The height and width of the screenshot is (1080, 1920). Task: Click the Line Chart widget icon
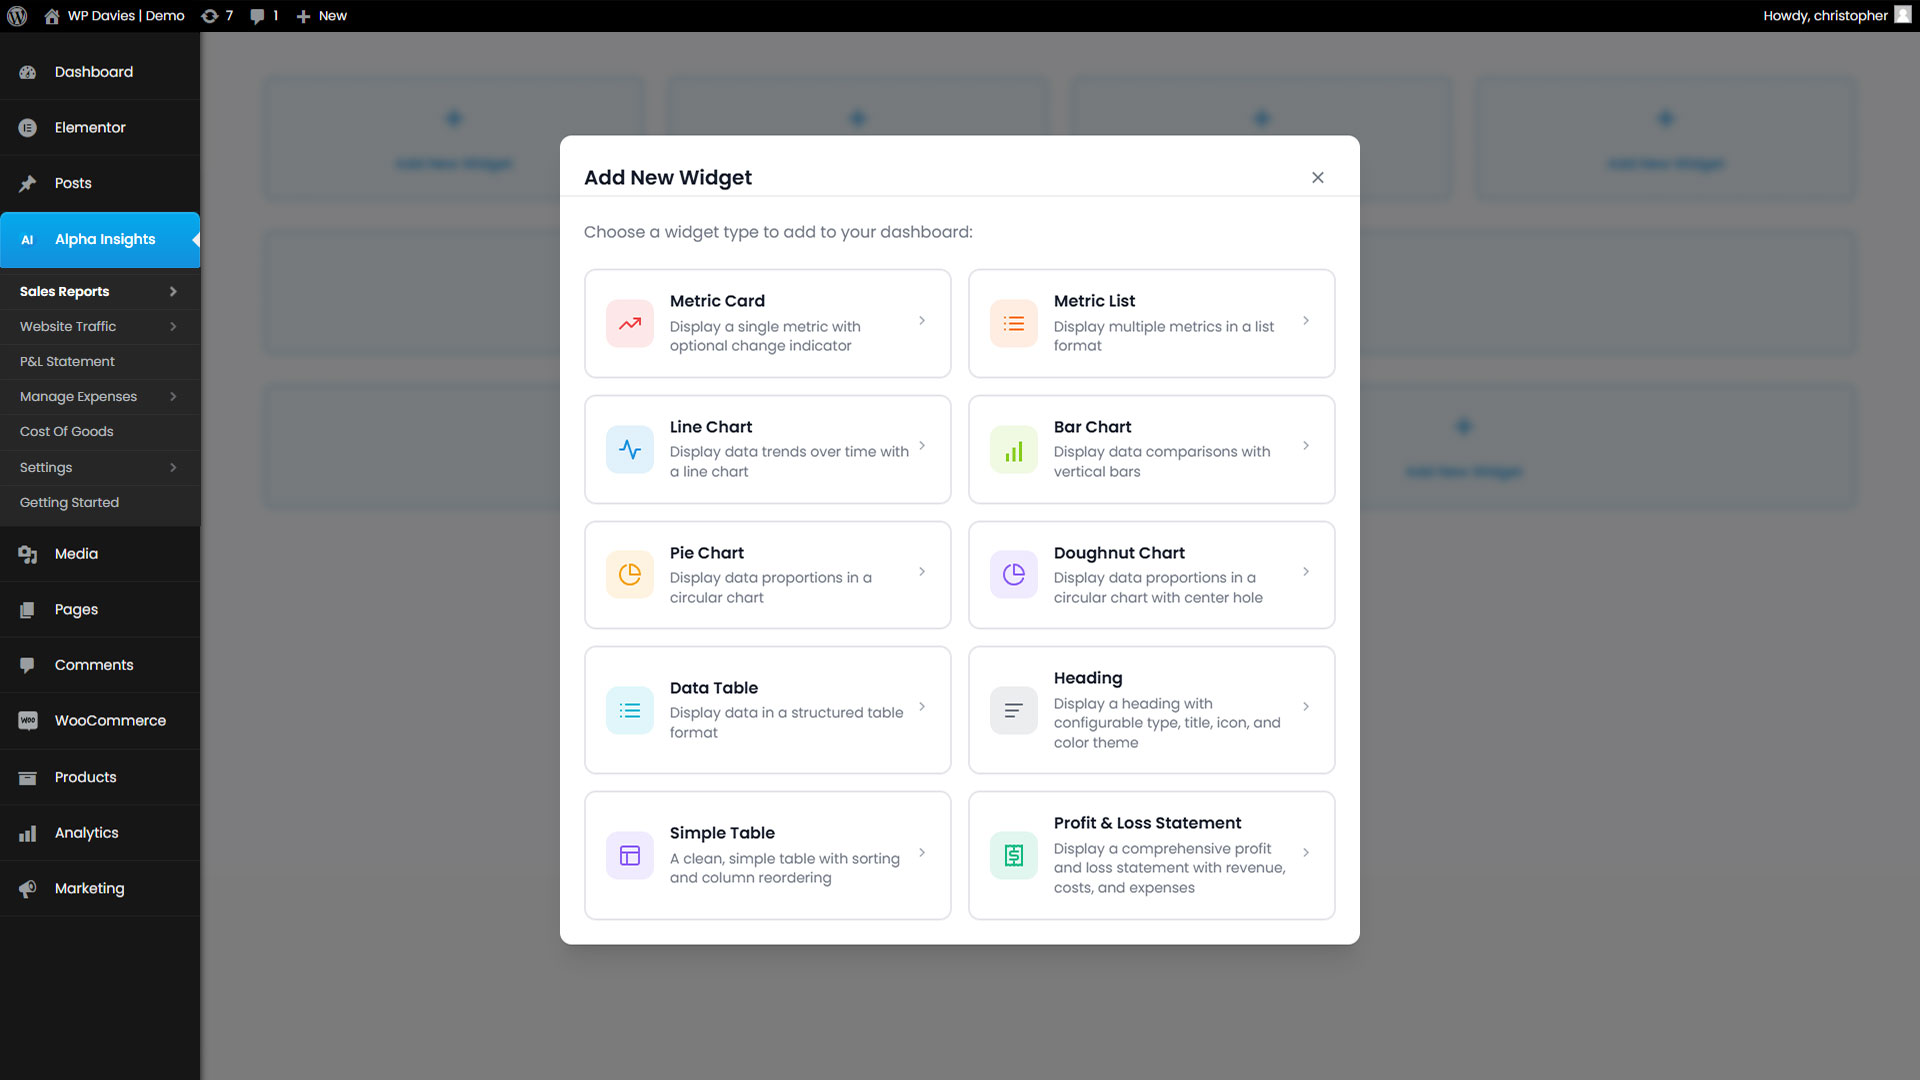point(630,449)
